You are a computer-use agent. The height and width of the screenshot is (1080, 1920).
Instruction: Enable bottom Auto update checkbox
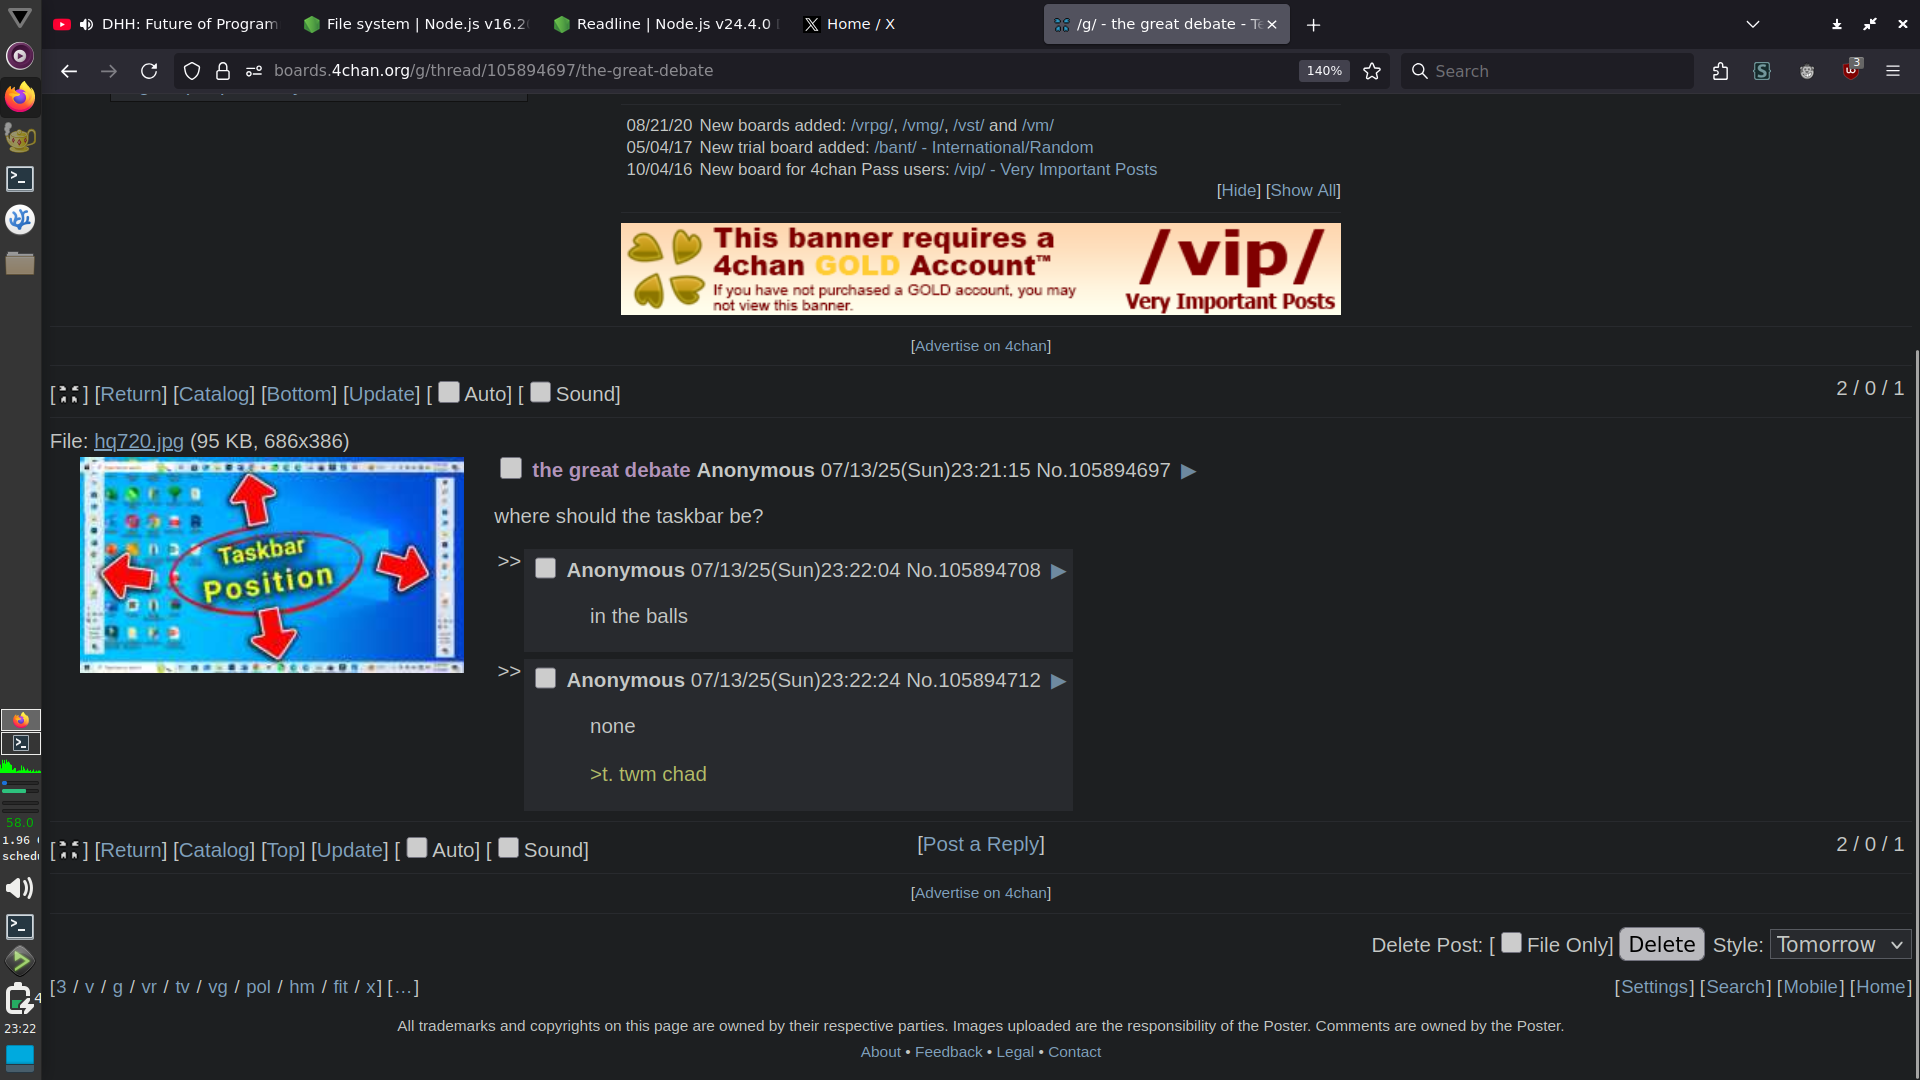[417, 848]
